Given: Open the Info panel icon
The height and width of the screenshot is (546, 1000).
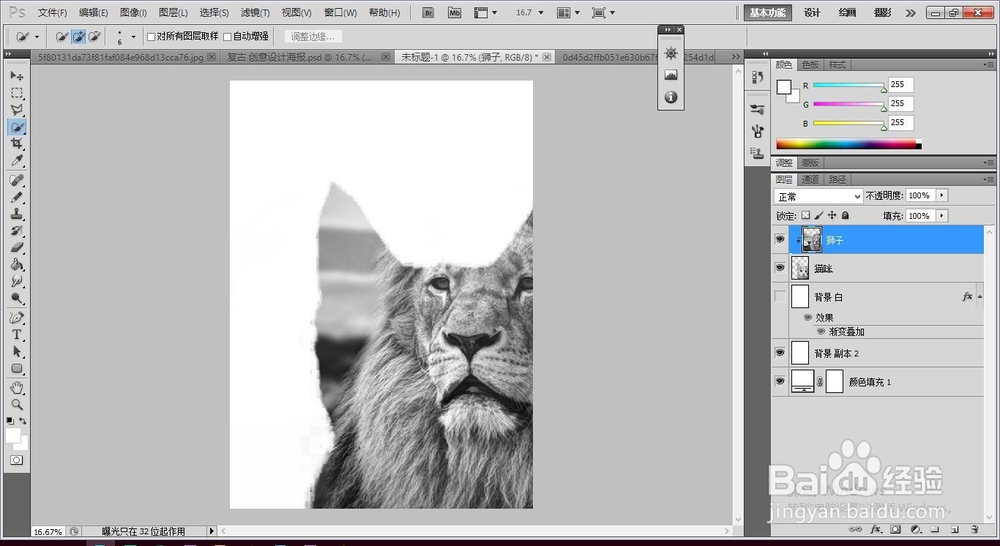Looking at the screenshot, I should pyautogui.click(x=670, y=97).
